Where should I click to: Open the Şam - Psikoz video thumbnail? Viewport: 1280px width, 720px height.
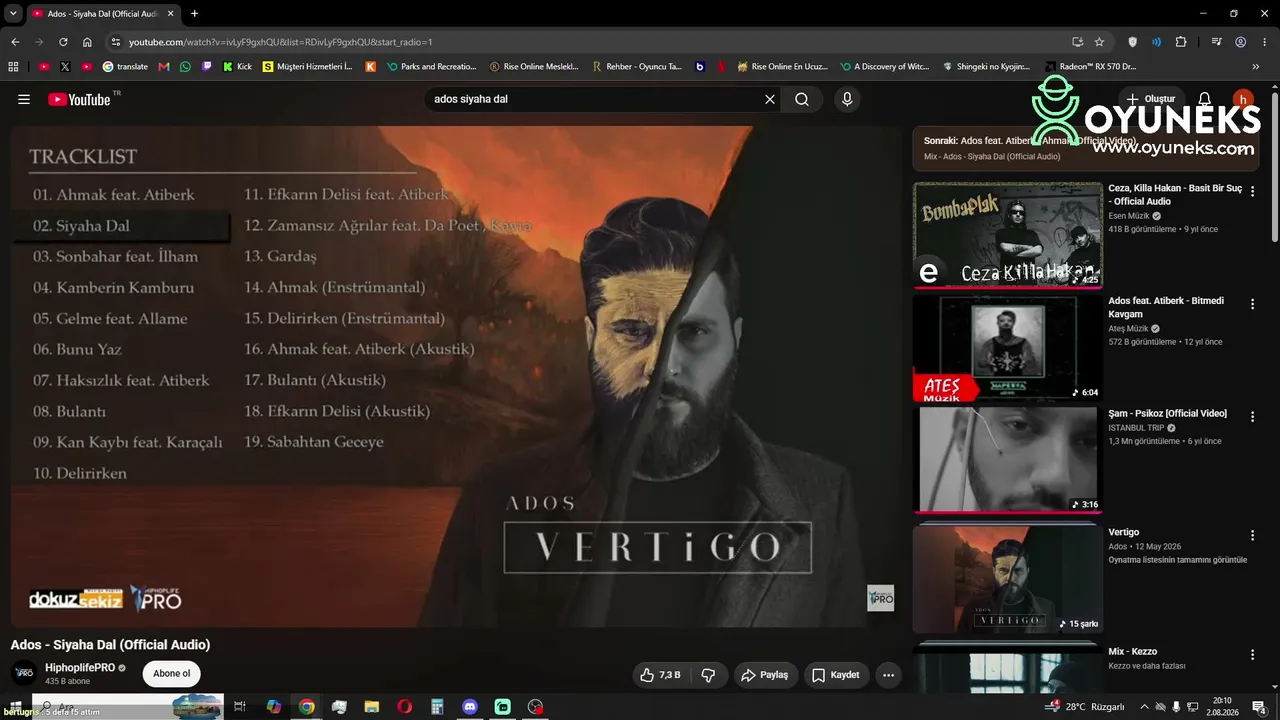[1008, 459]
